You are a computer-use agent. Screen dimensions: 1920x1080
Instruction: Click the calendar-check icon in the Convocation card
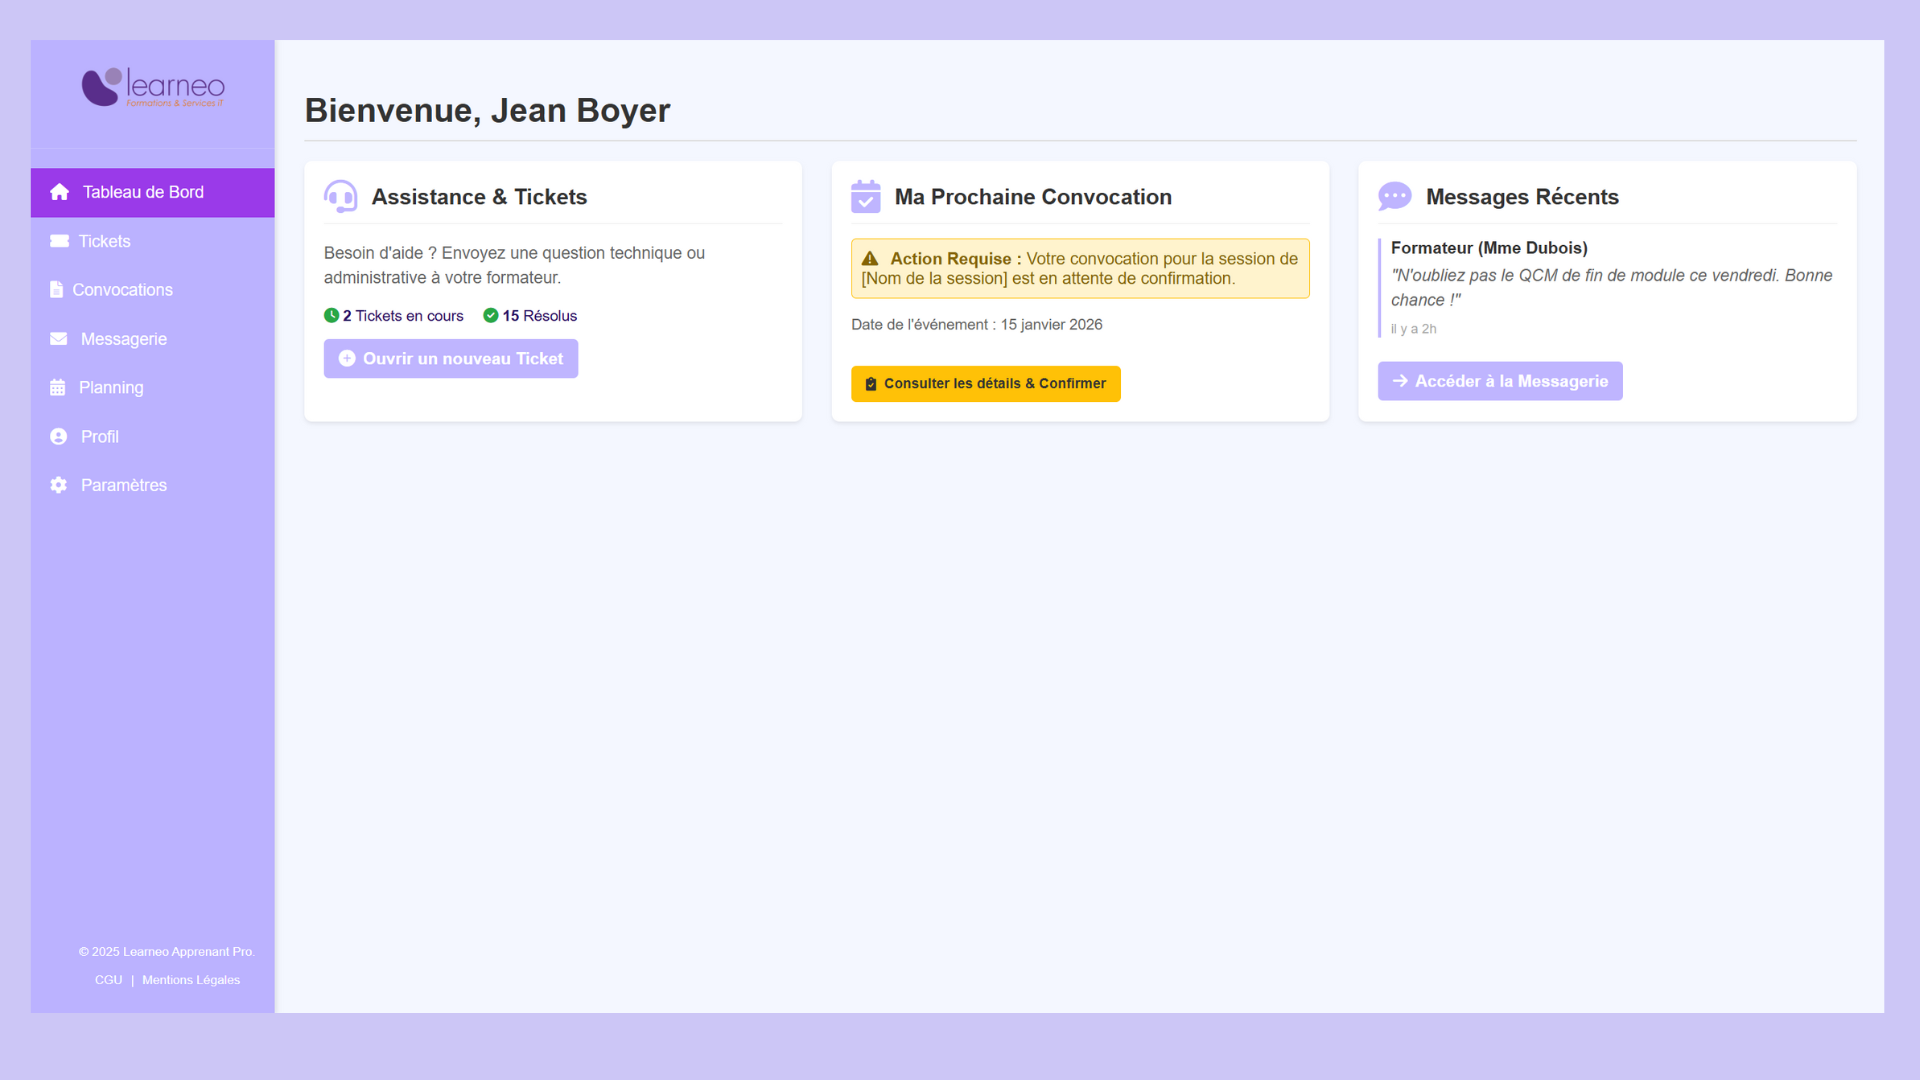pyautogui.click(x=866, y=197)
